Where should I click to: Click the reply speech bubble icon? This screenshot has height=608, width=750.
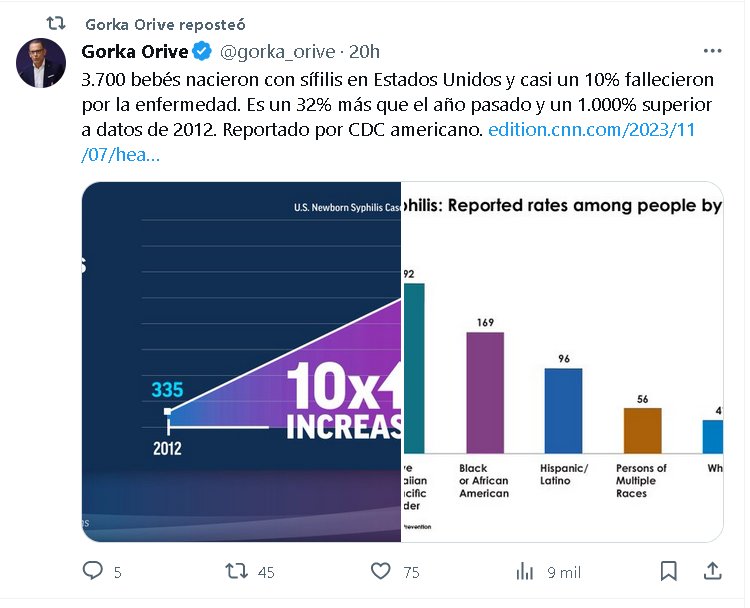coord(93,571)
